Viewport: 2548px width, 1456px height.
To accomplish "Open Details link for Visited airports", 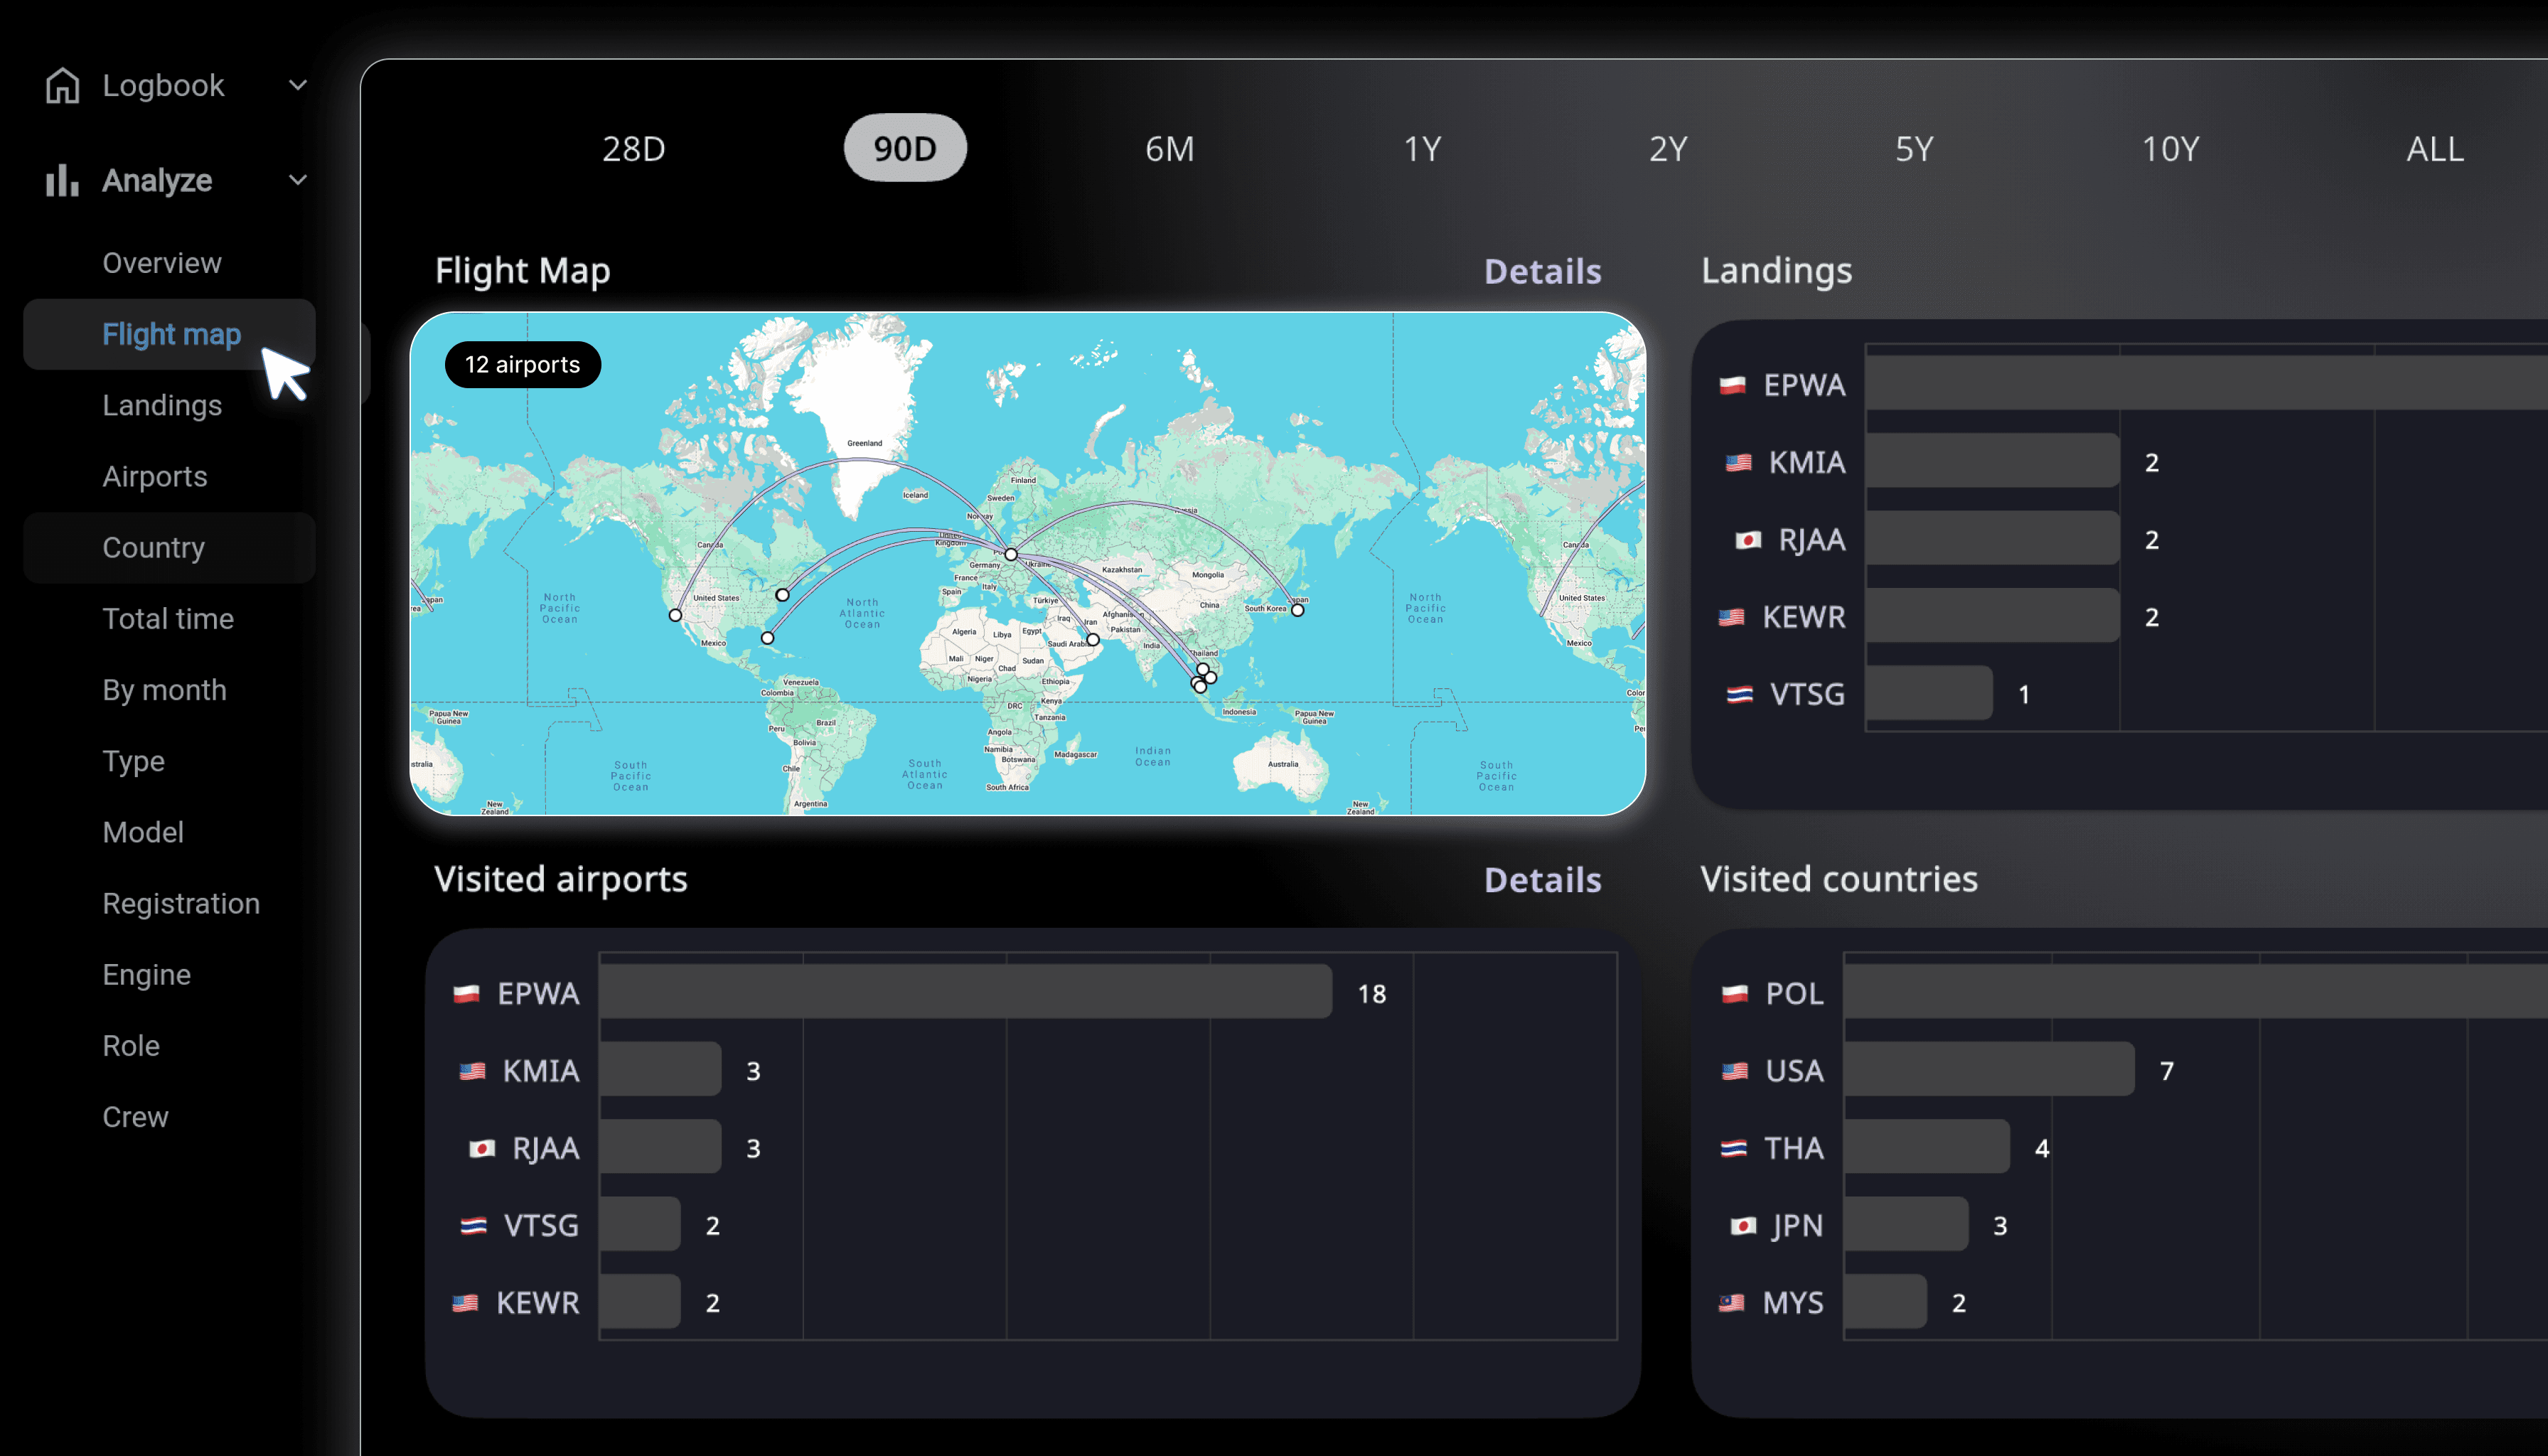I will point(1541,880).
